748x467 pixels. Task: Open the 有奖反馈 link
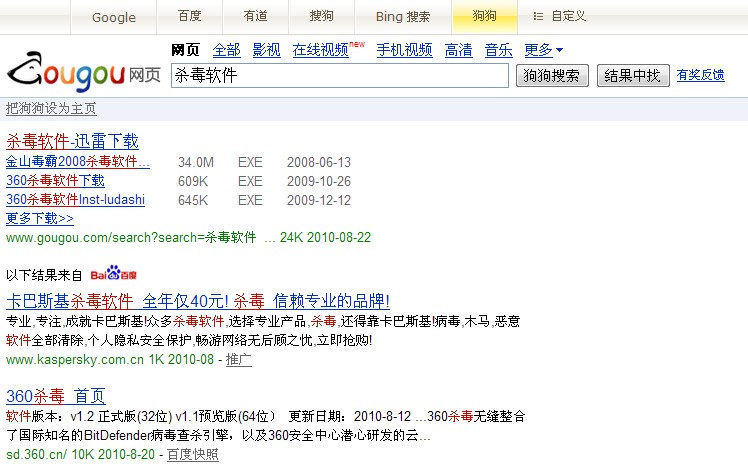(x=700, y=75)
